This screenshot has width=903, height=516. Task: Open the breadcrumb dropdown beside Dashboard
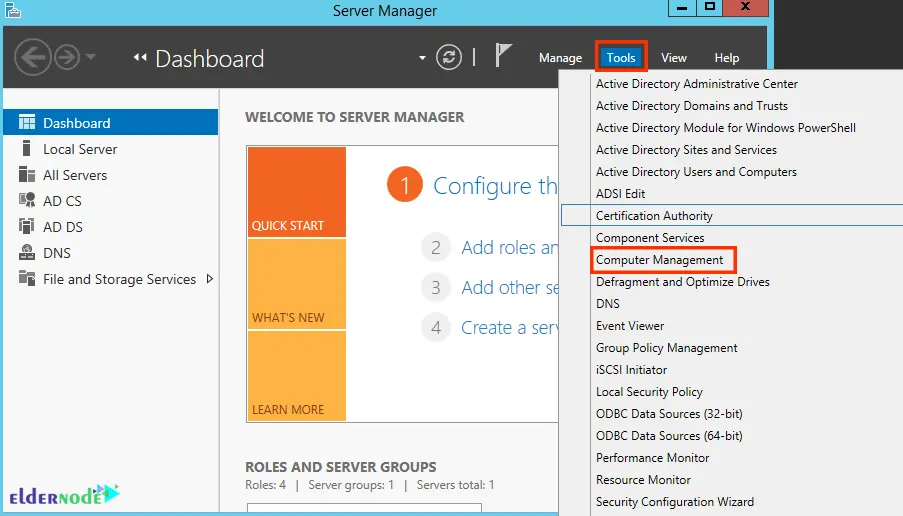[422, 58]
